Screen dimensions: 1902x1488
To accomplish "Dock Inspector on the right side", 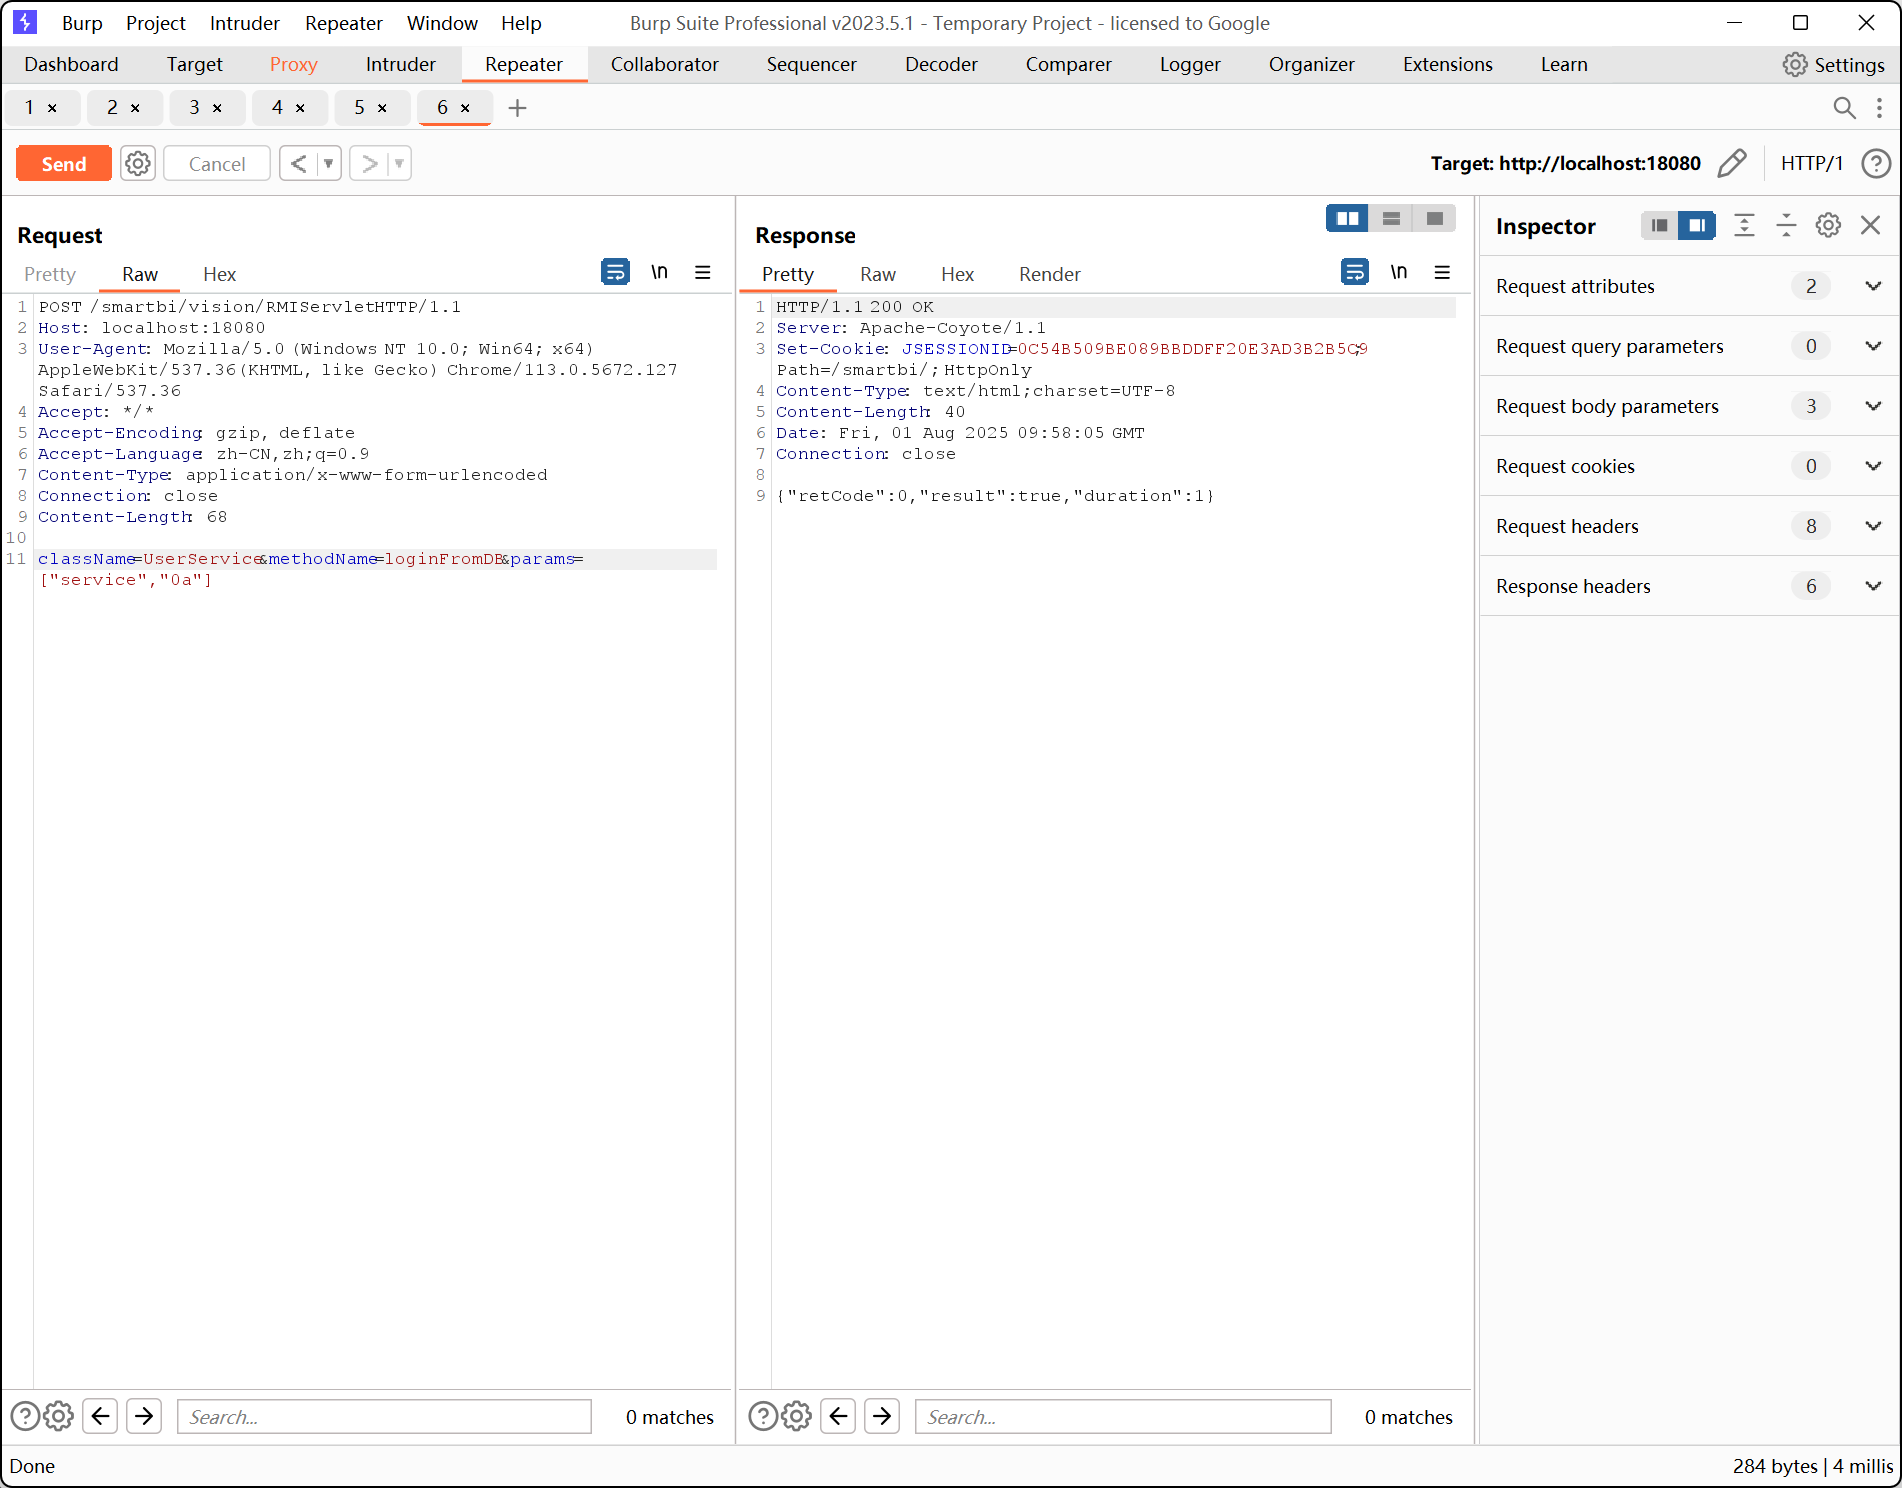I will [1697, 226].
